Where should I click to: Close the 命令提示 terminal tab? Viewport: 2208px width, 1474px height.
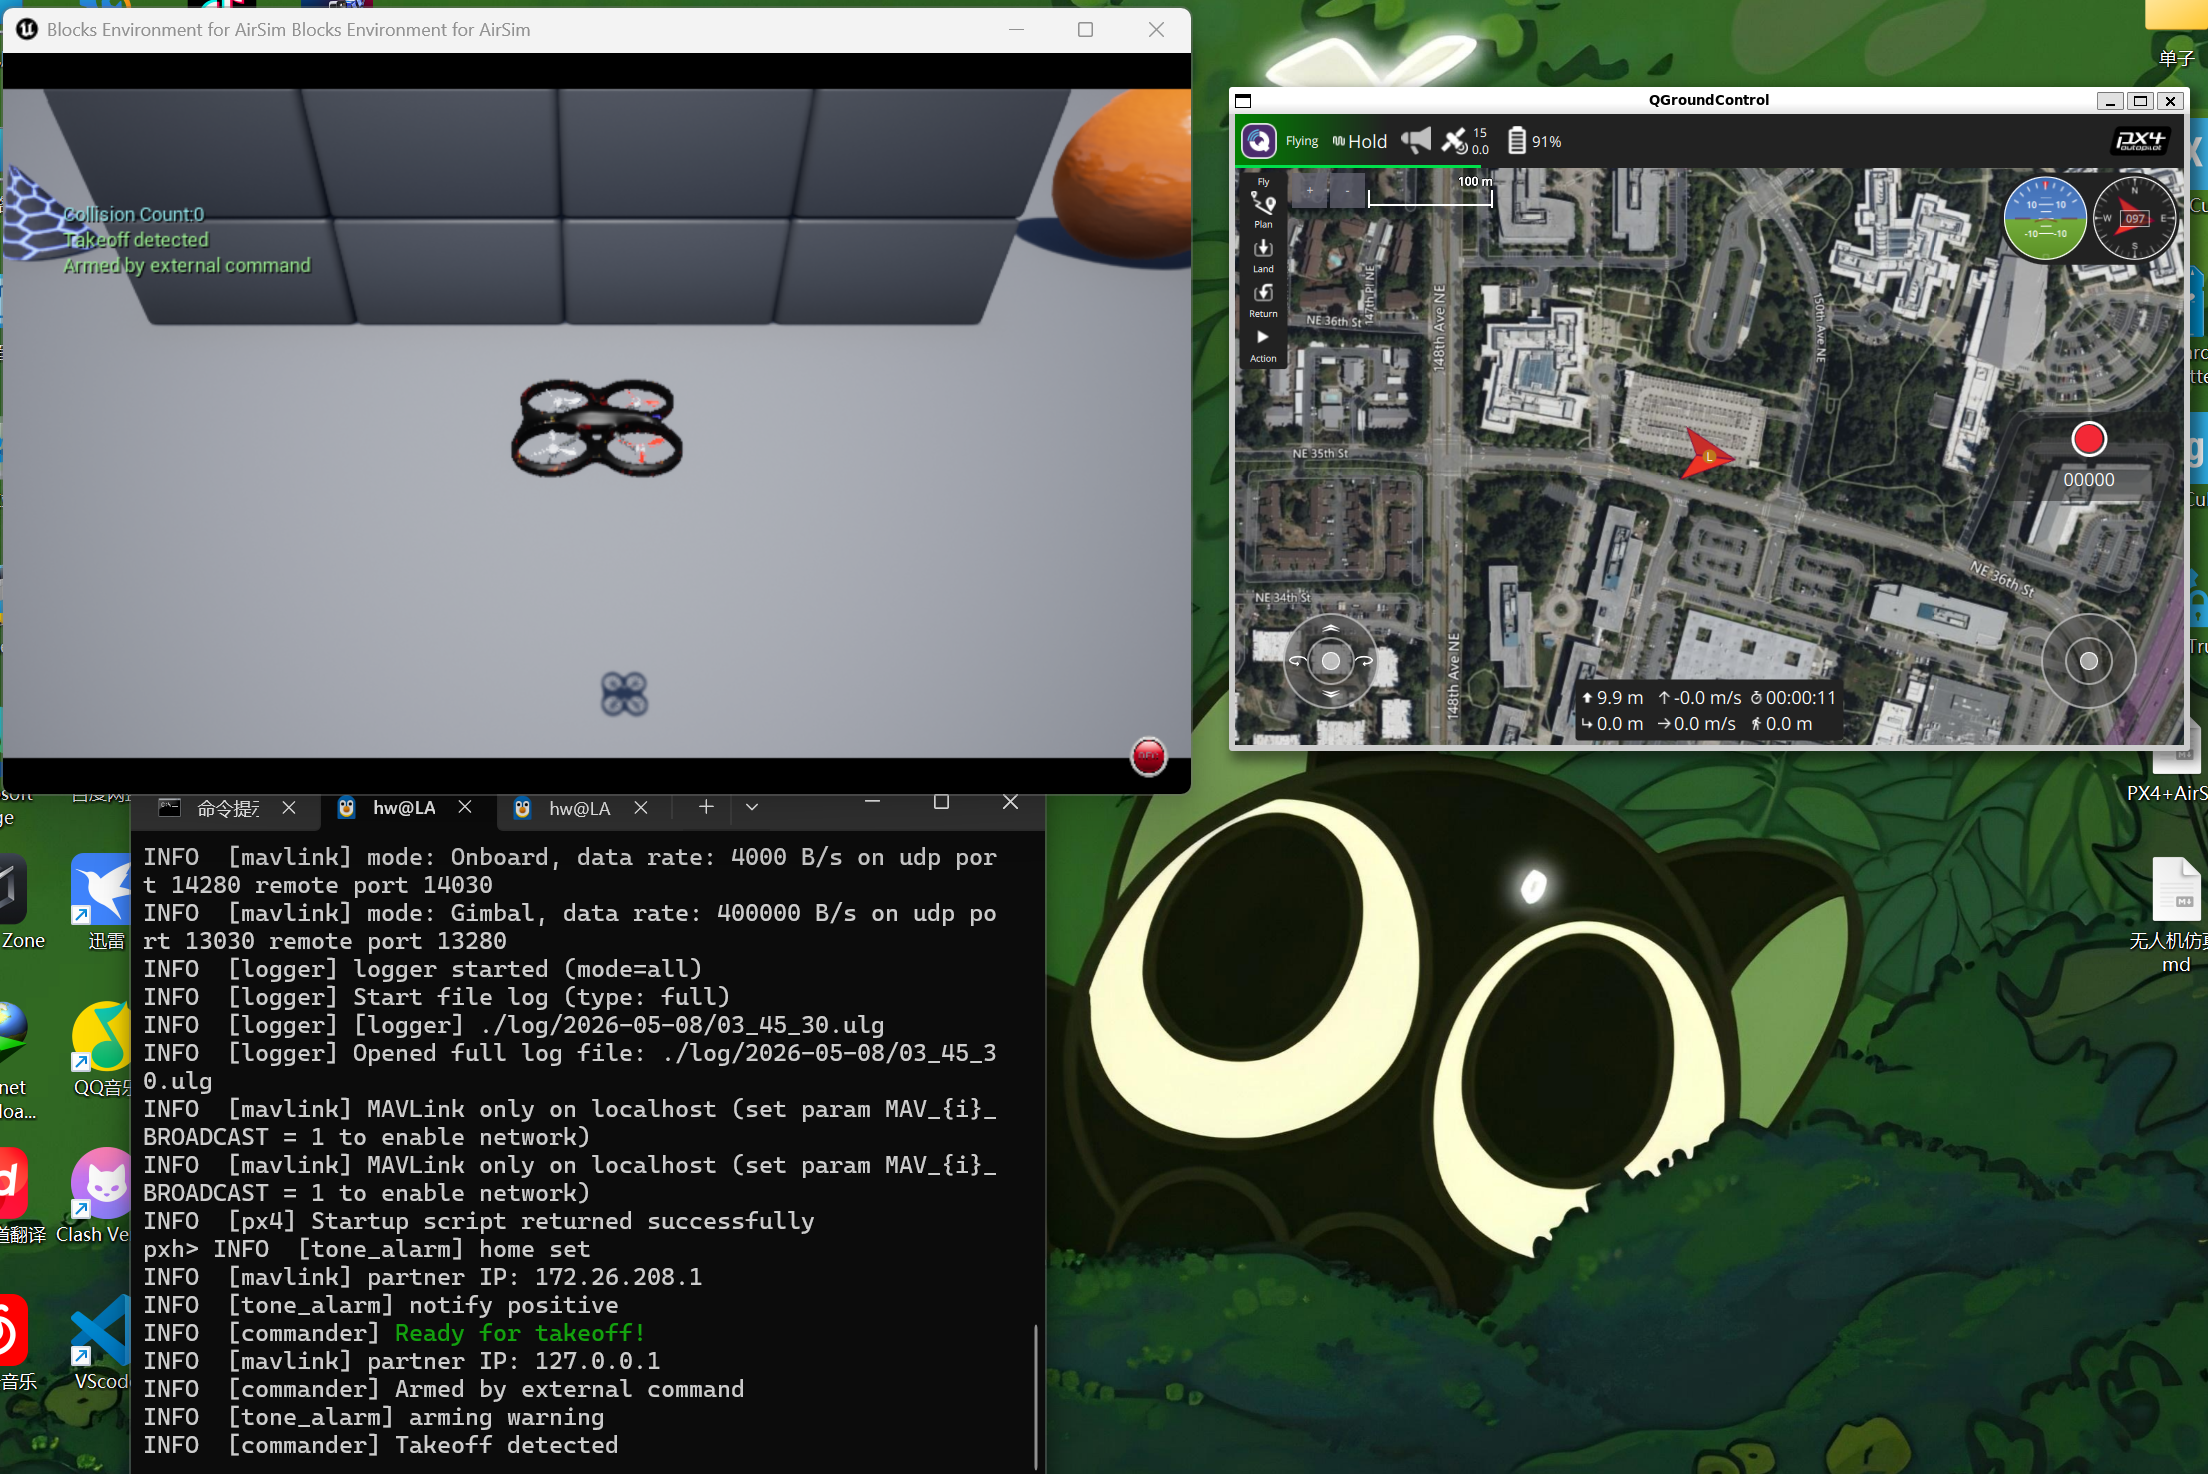tap(289, 807)
